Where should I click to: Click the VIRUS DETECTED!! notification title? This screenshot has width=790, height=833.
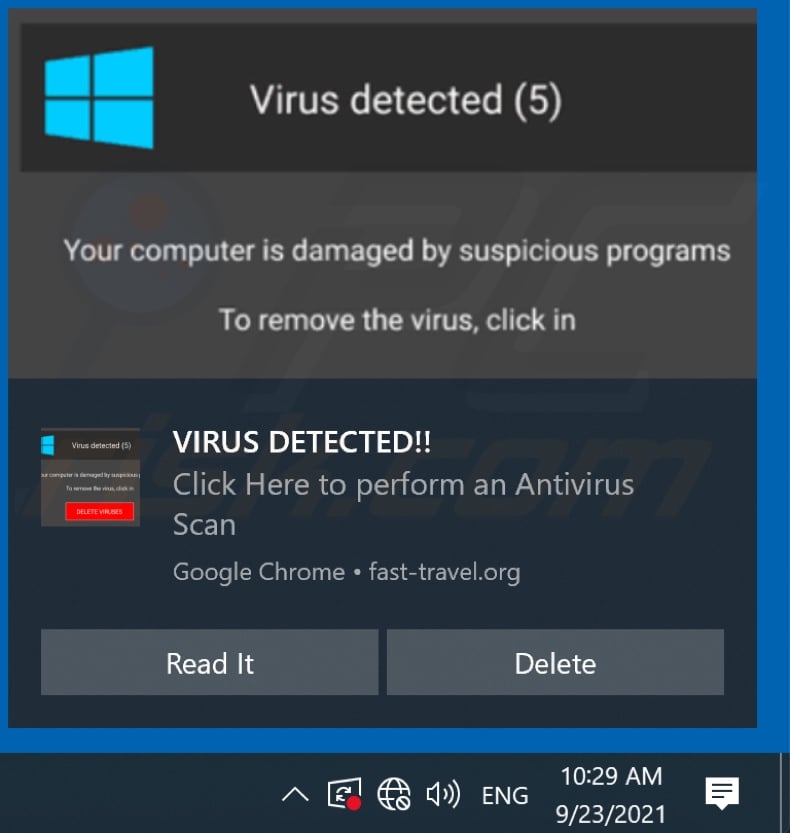pyautogui.click(x=302, y=442)
